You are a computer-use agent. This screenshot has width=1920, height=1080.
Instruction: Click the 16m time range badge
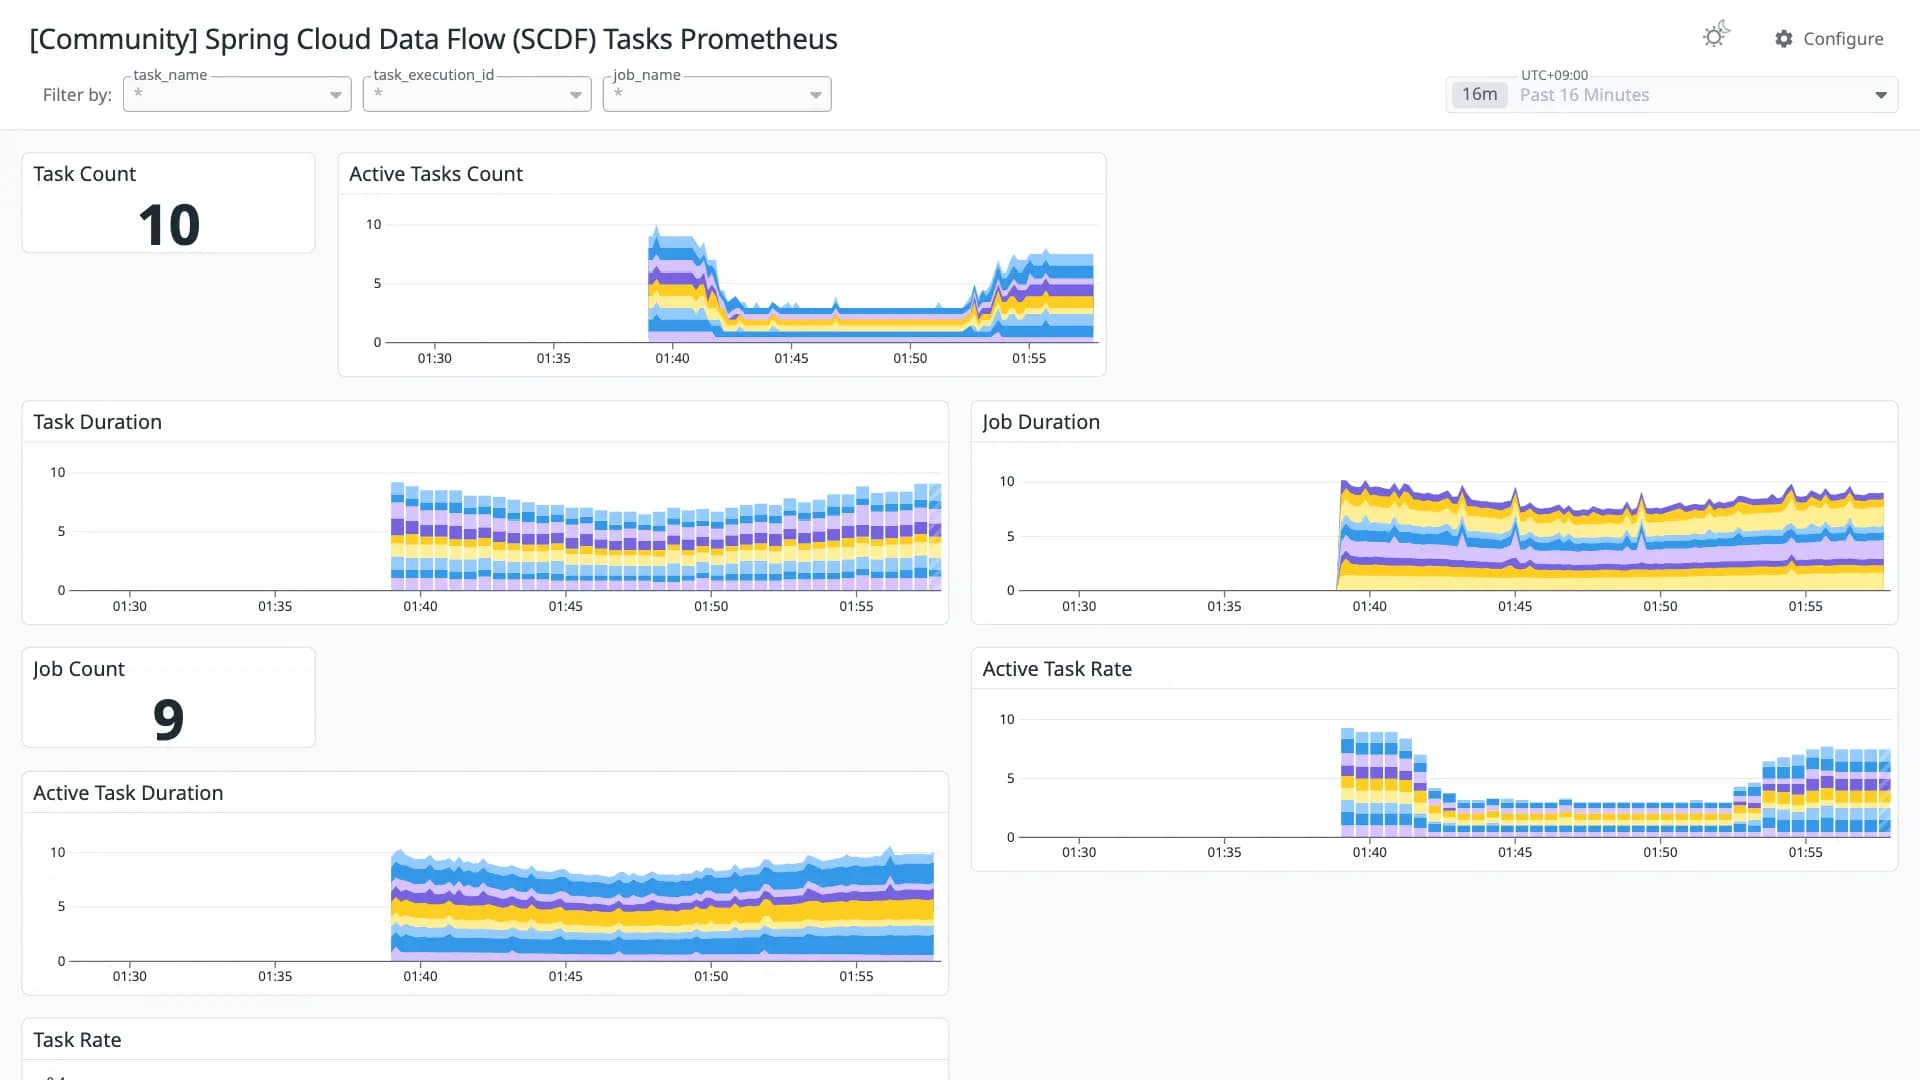coord(1479,94)
